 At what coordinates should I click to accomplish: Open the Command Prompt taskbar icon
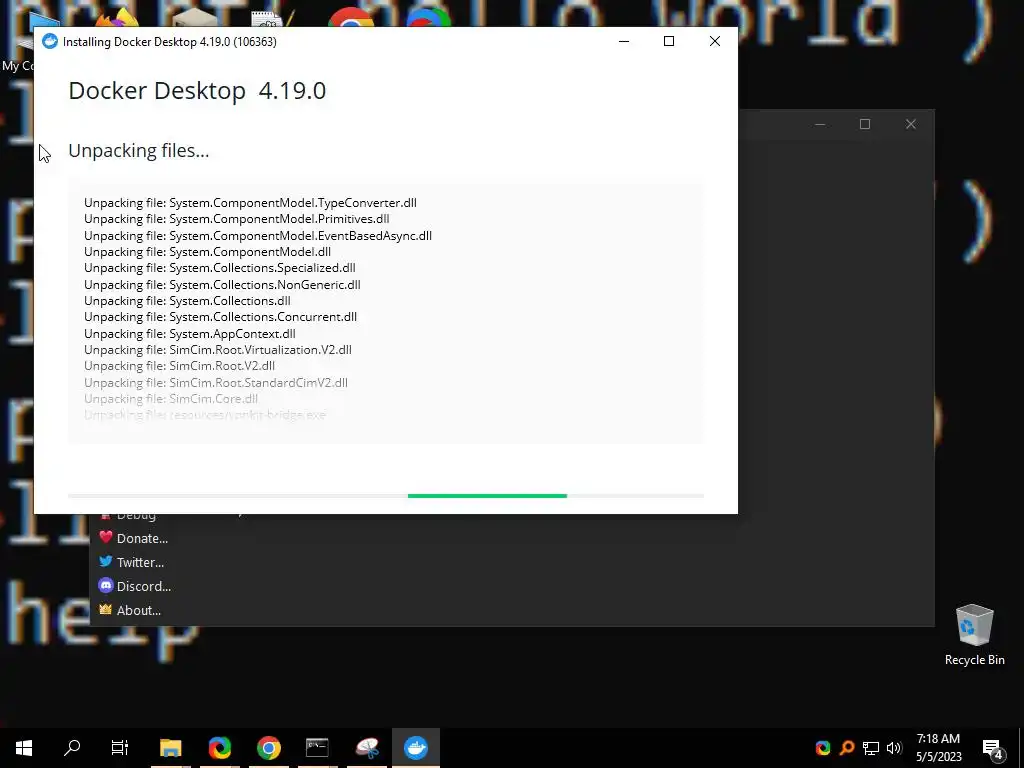pos(317,748)
